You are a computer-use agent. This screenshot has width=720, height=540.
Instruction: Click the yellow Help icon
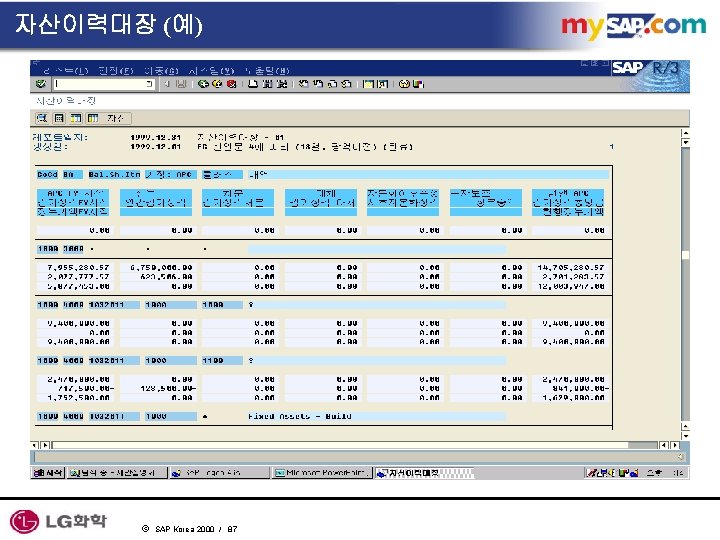click(x=404, y=84)
